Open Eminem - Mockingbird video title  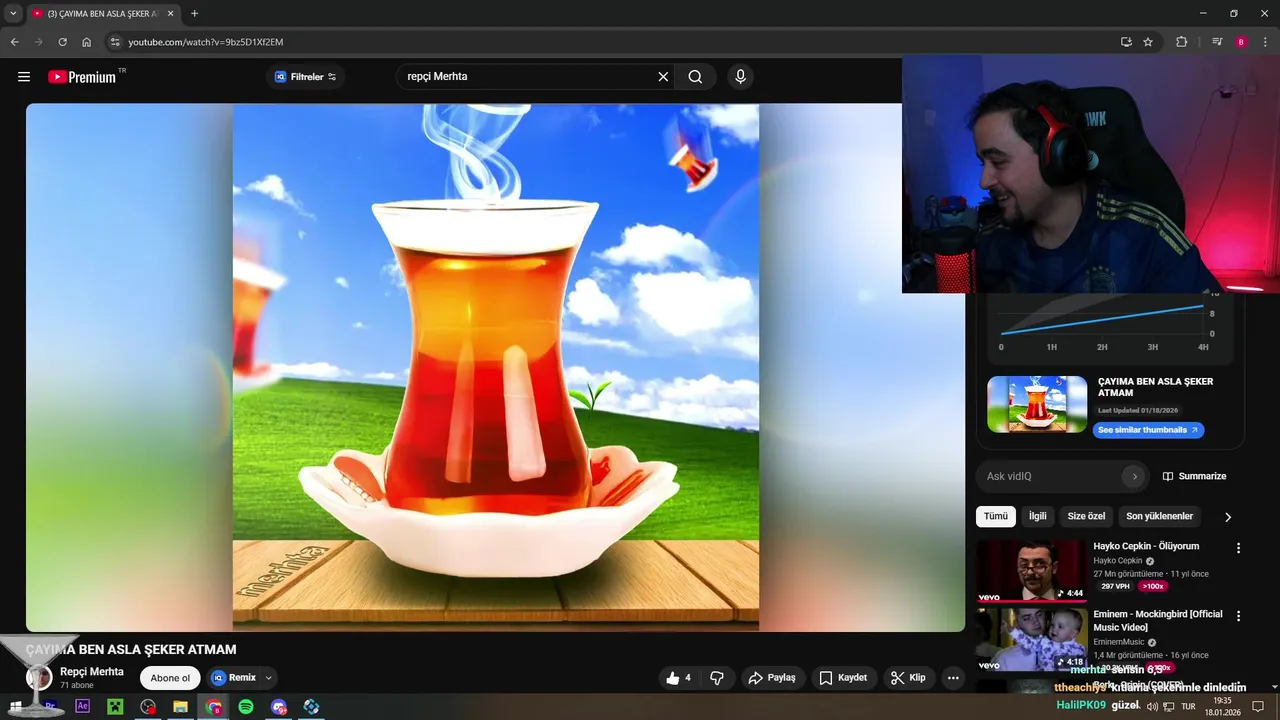(1158, 621)
